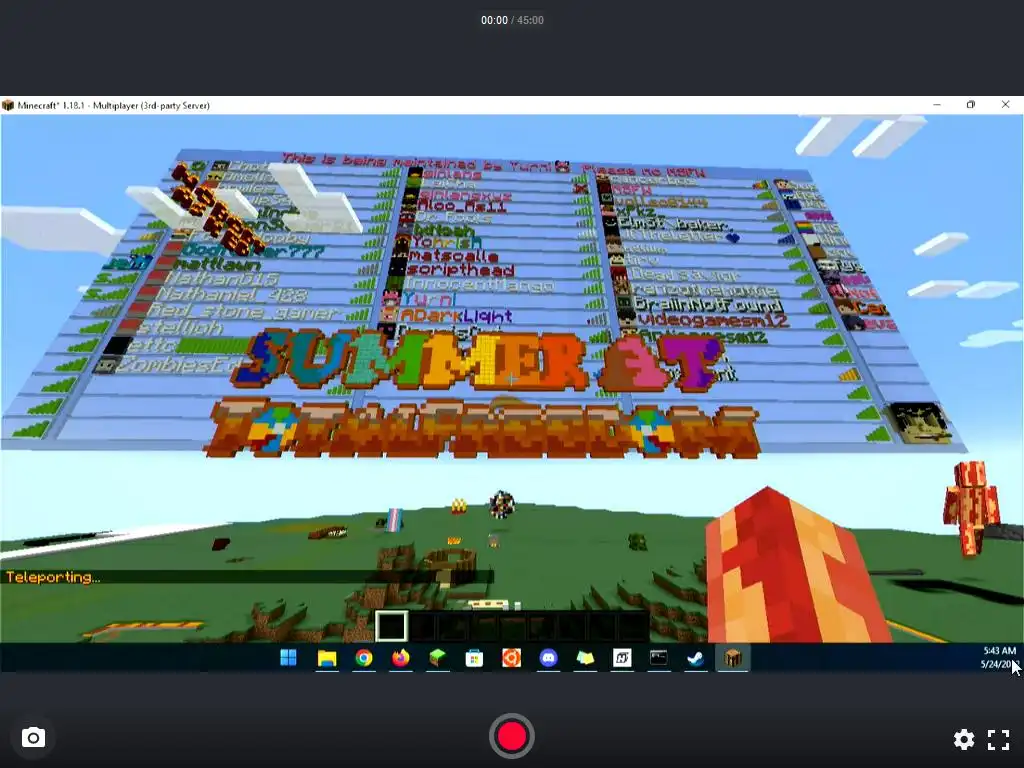Select the highlighted first hotbar slot
The height and width of the screenshot is (768, 1024).
(x=391, y=626)
